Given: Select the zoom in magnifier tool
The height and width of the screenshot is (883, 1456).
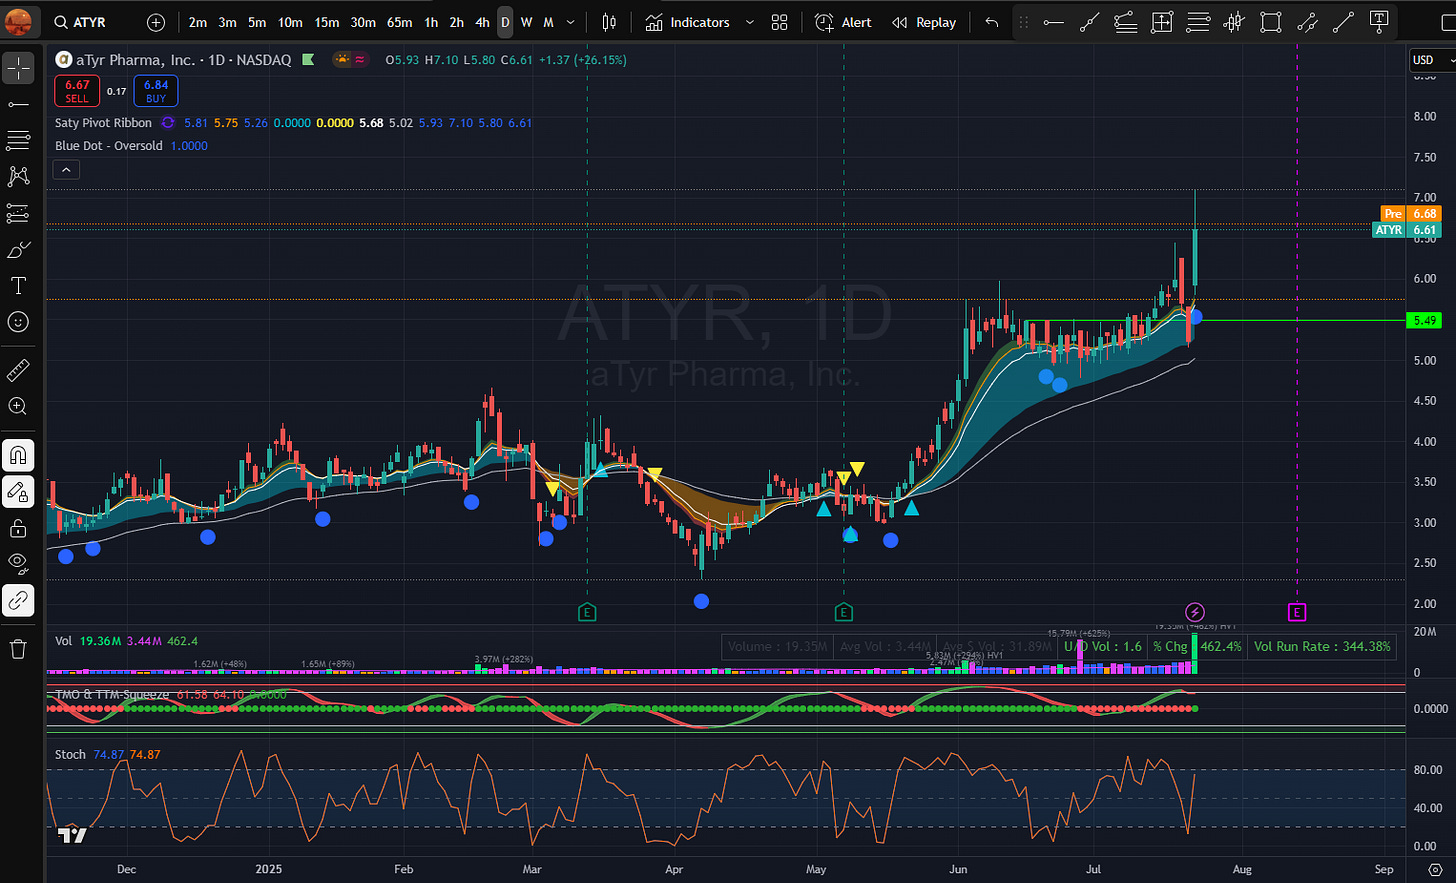Looking at the screenshot, I should click(x=18, y=406).
